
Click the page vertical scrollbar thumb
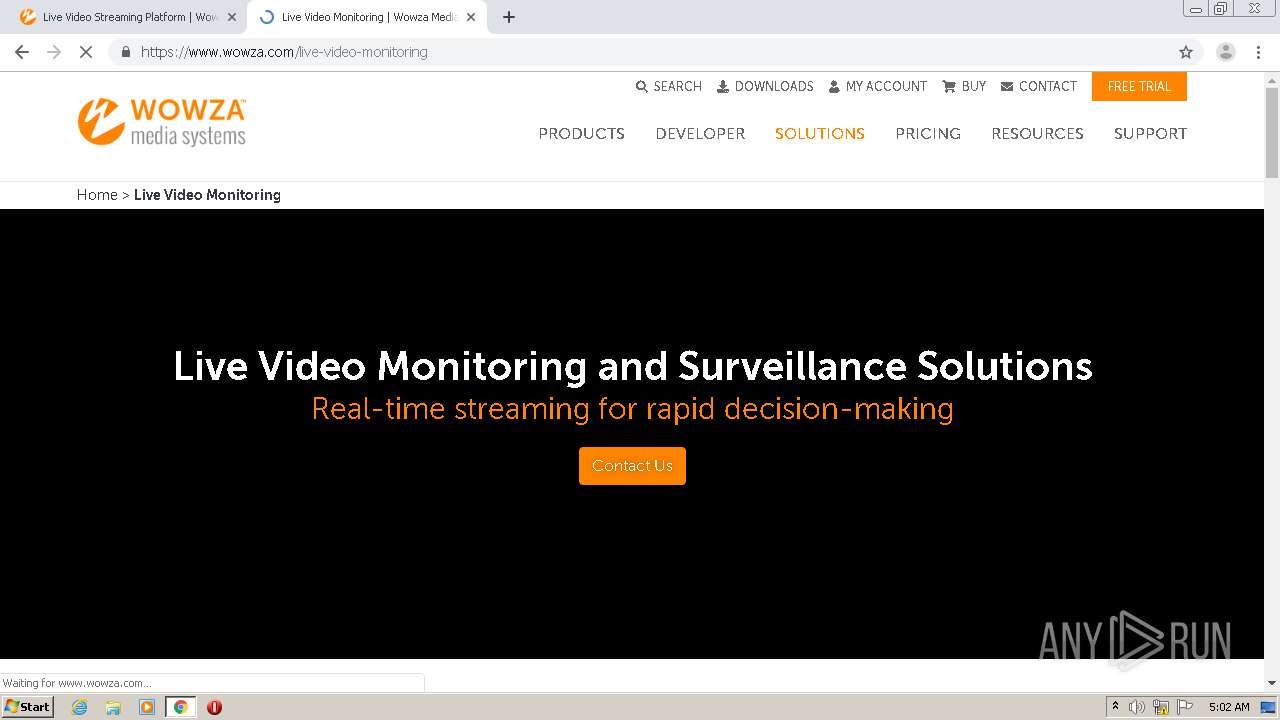pos(1272,132)
